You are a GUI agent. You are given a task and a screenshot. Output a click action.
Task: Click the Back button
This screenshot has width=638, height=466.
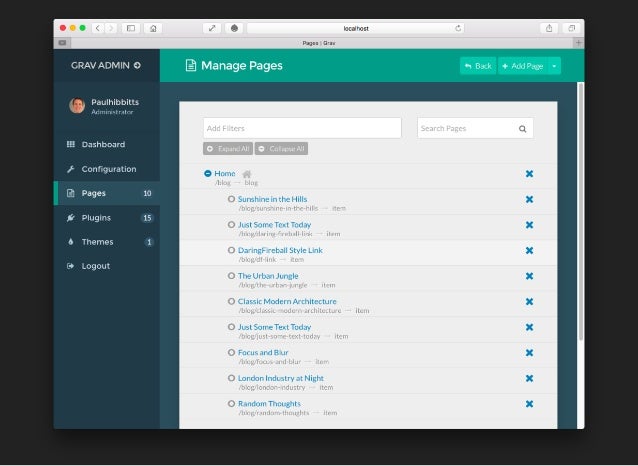click(x=478, y=66)
